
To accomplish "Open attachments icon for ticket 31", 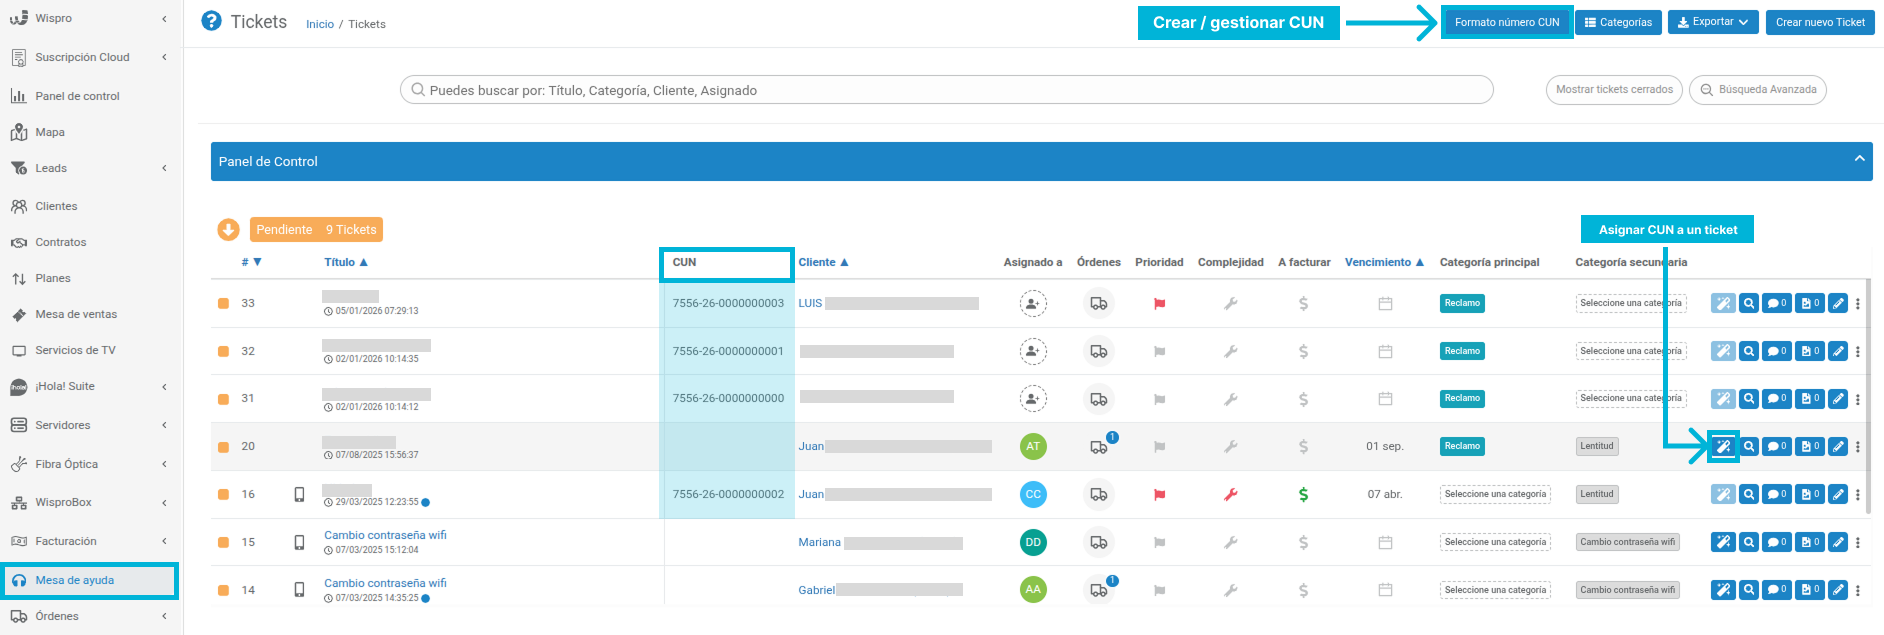I will click(x=1810, y=399).
